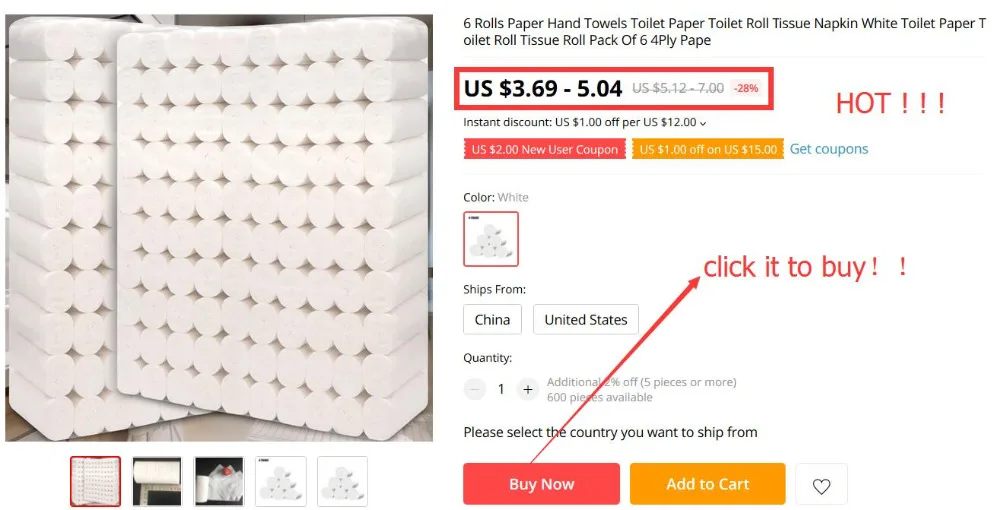Increase quantity with plus button
Screen dimensions: 1000x510
coord(527,389)
